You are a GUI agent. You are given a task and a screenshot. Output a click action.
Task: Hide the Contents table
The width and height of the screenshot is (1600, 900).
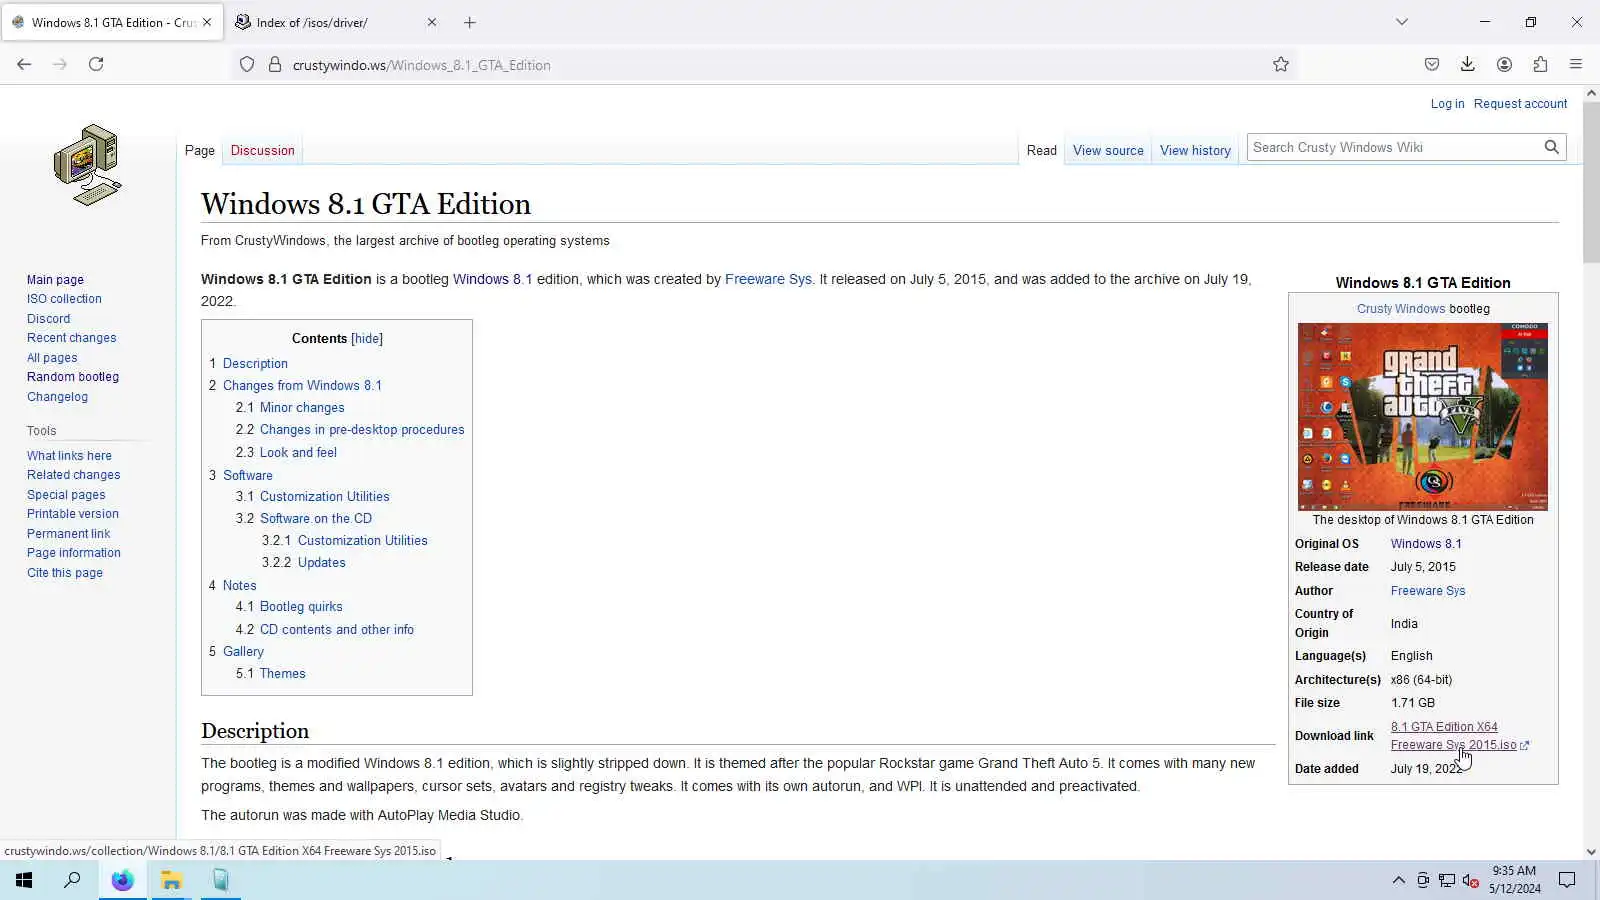367,339
